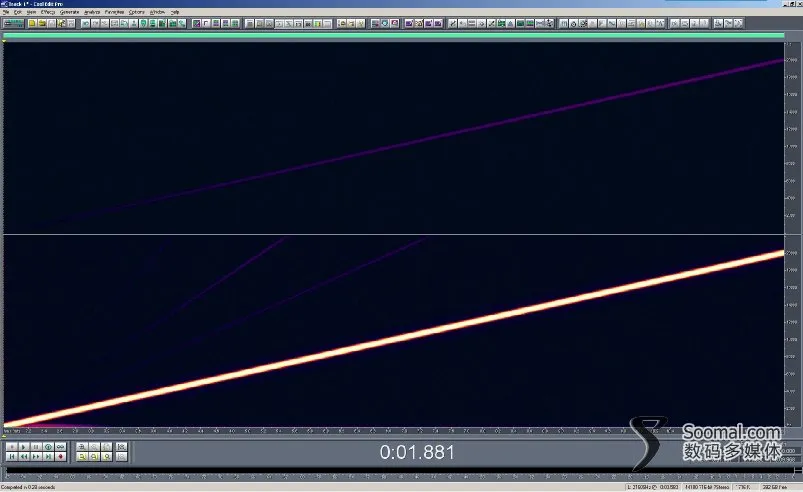Click the circled Play to End button

pyautogui.click(x=48, y=446)
